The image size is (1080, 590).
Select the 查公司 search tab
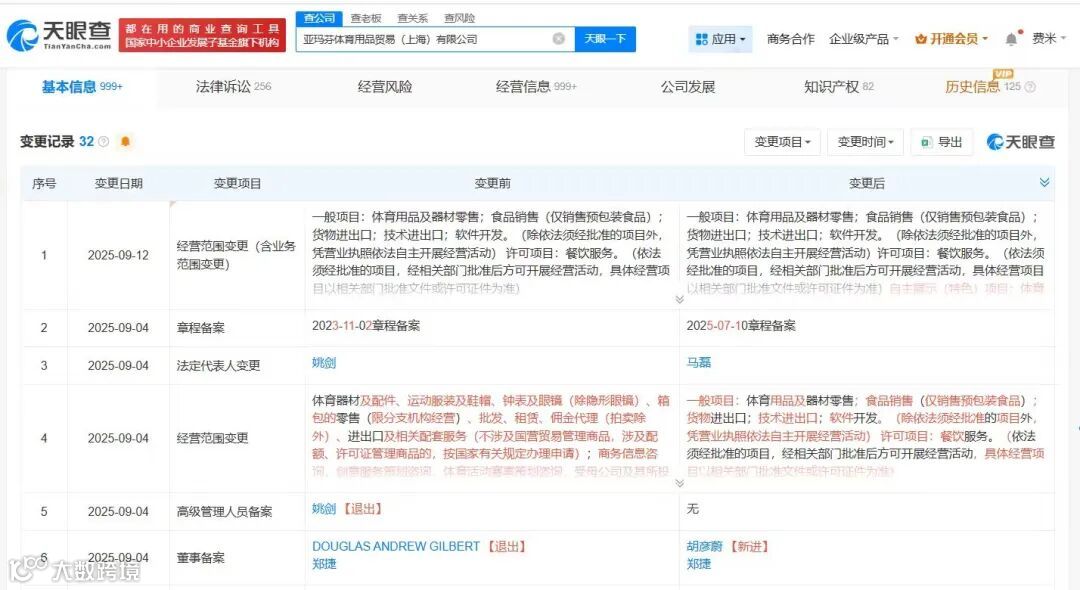pyautogui.click(x=320, y=18)
